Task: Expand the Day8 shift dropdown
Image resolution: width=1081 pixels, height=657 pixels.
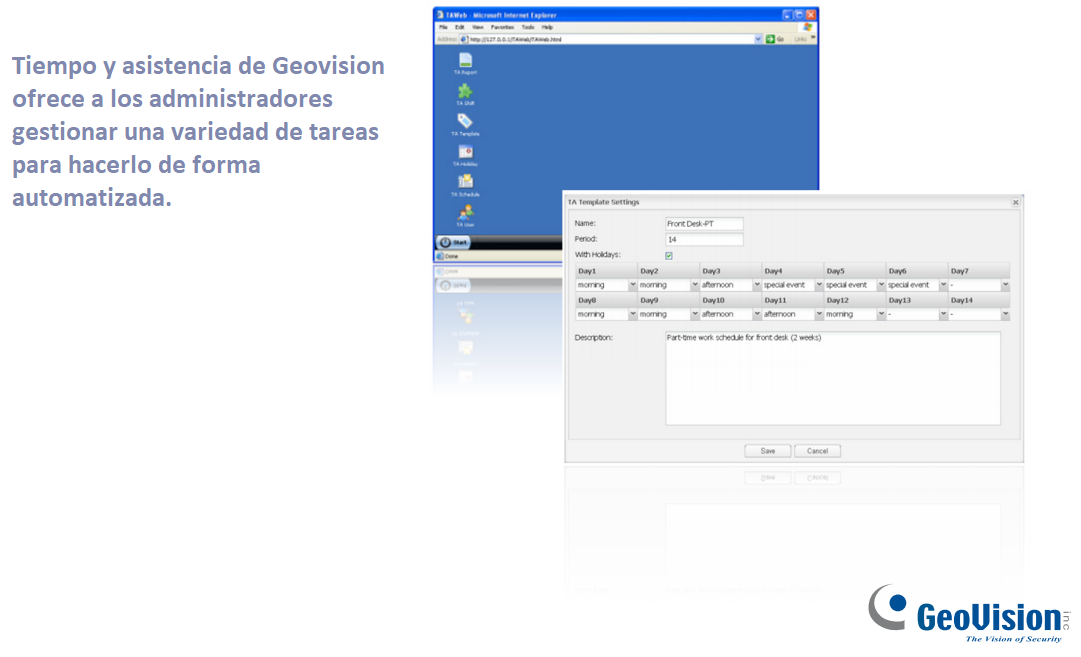Action: point(633,314)
